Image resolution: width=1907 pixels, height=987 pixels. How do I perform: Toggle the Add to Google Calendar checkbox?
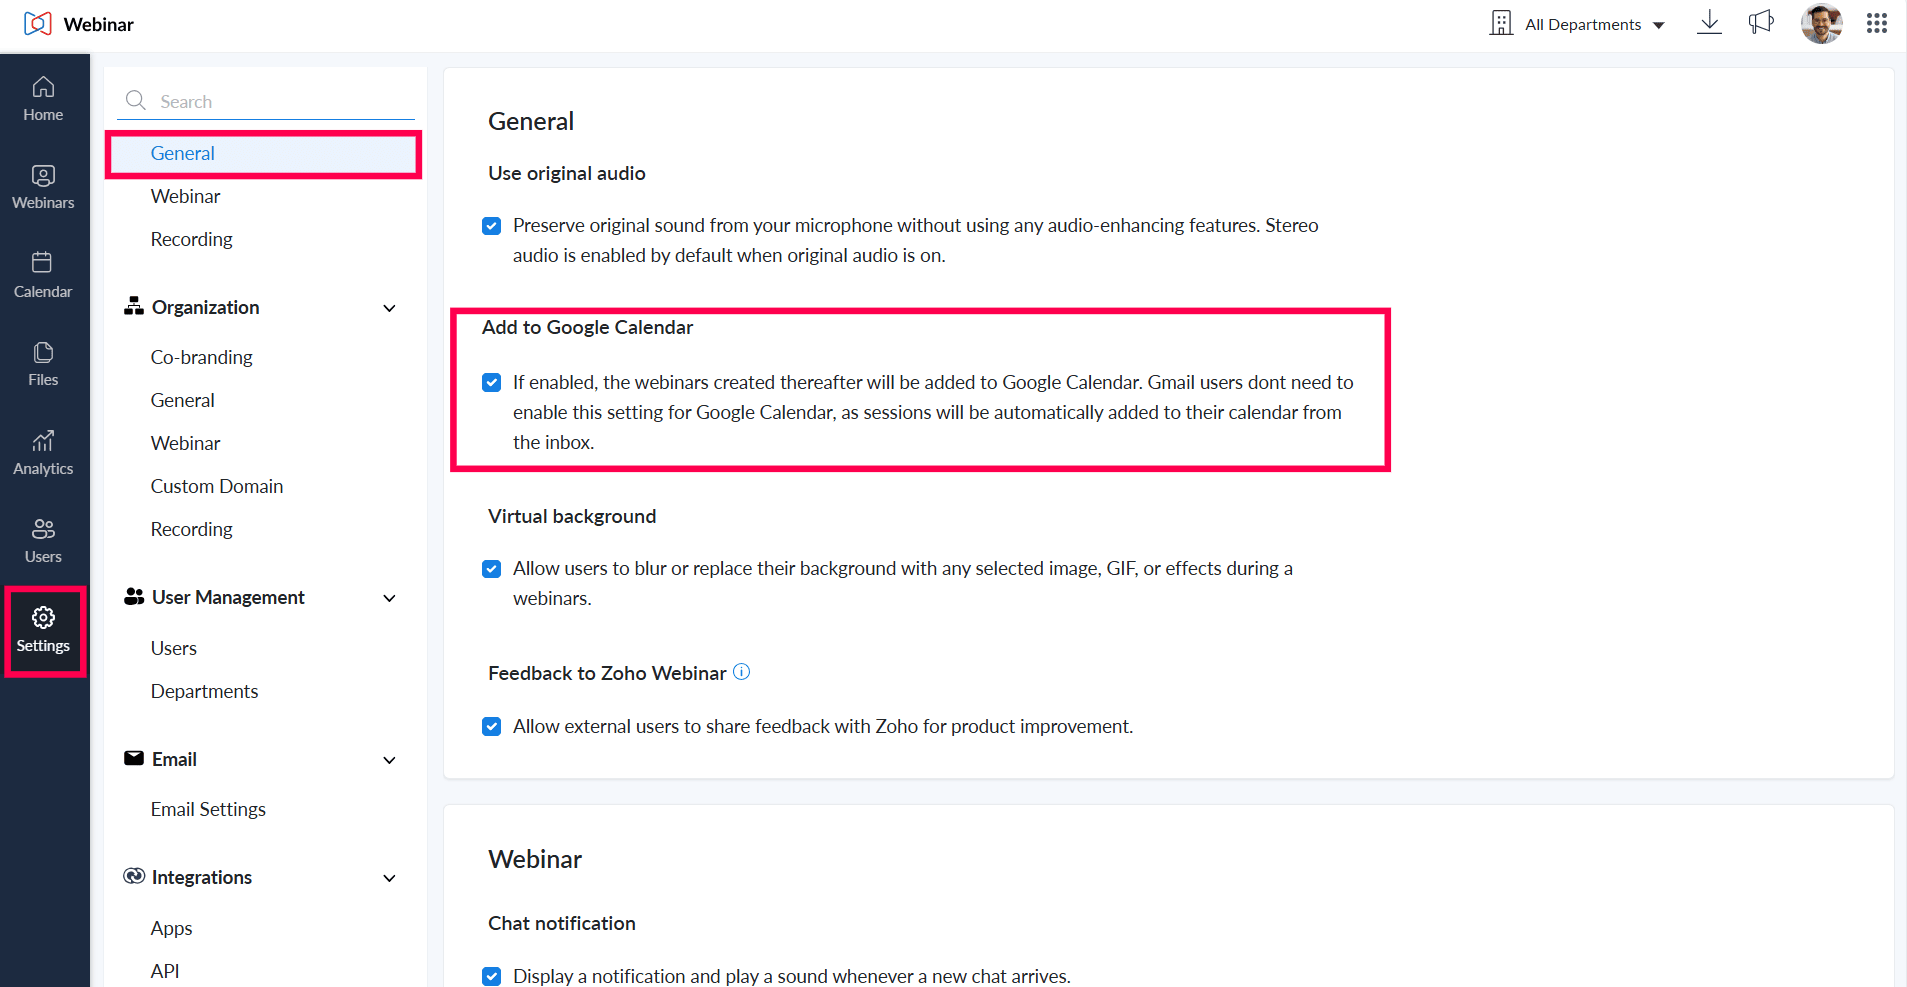pyautogui.click(x=491, y=383)
